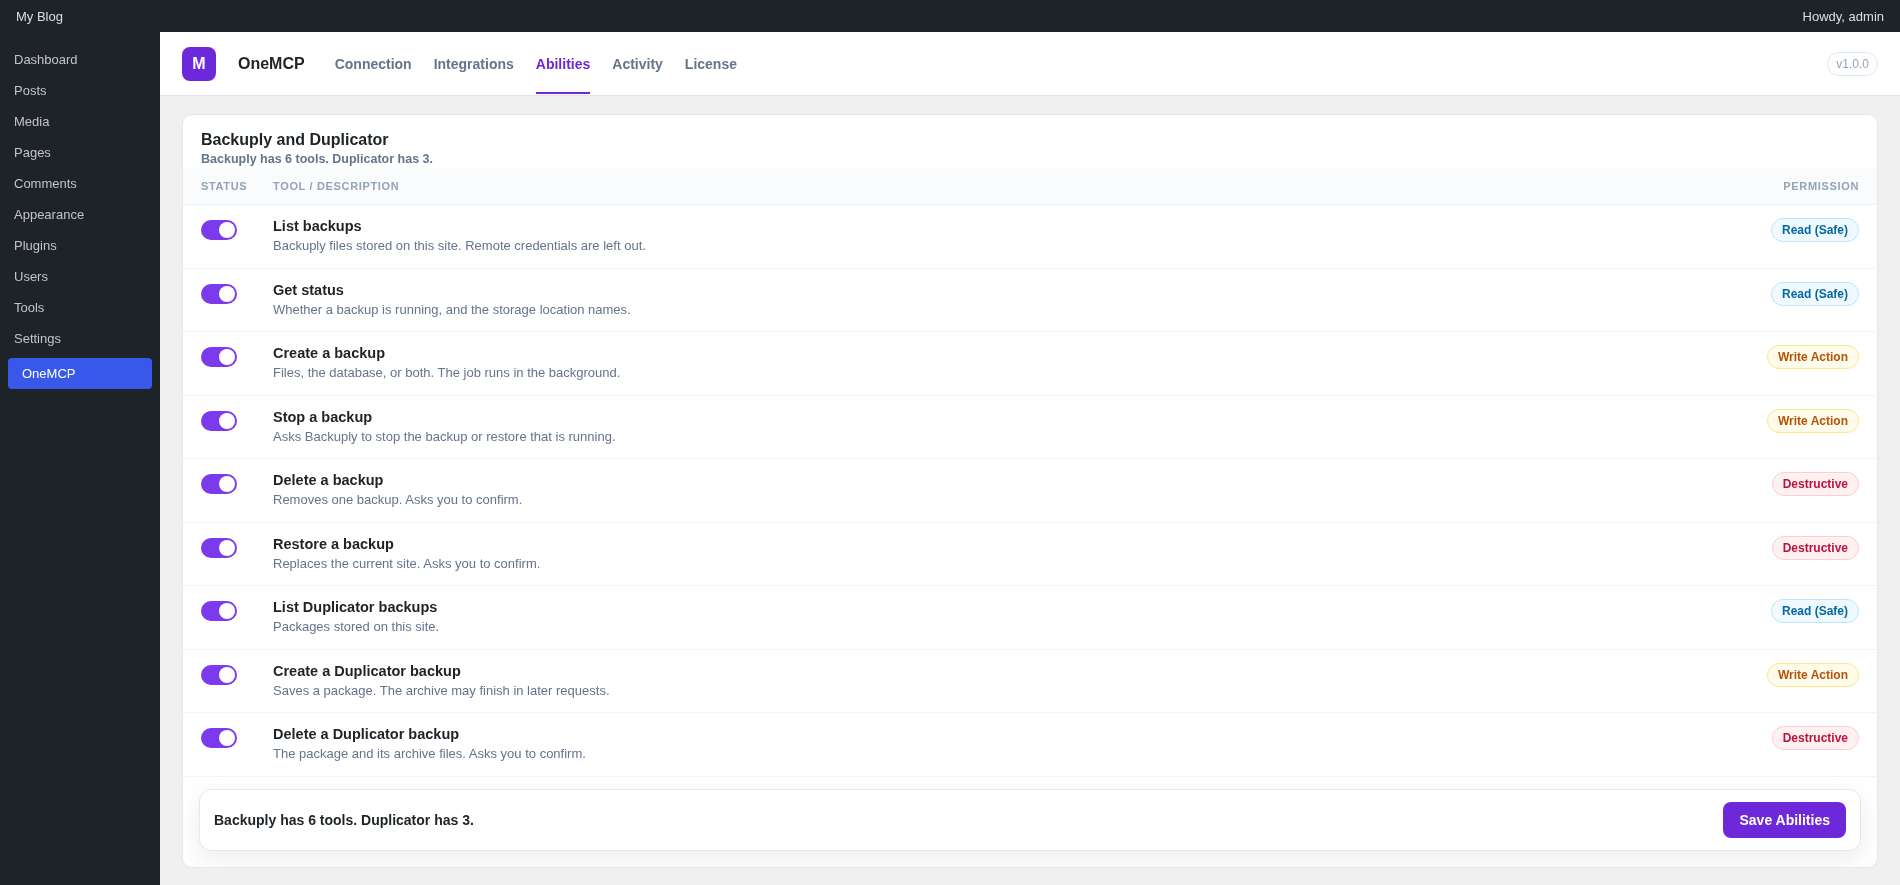Toggle the List backups ability
This screenshot has width=1900, height=885.
[x=219, y=230]
